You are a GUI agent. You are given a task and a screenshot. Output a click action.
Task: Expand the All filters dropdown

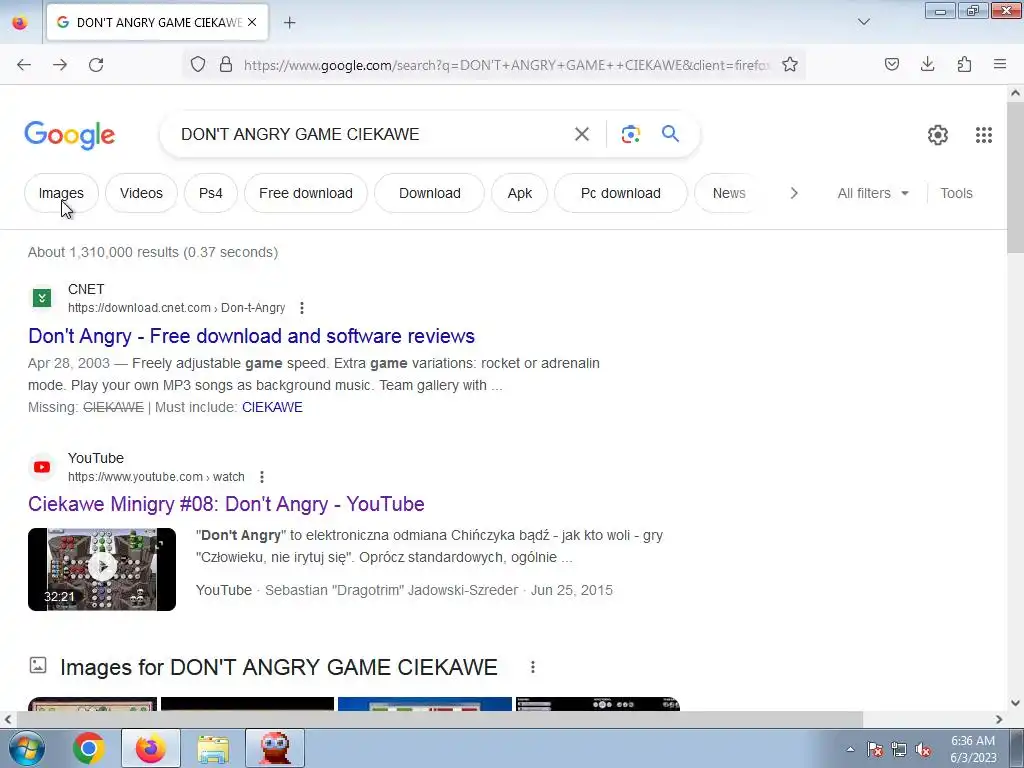point(873,193)
